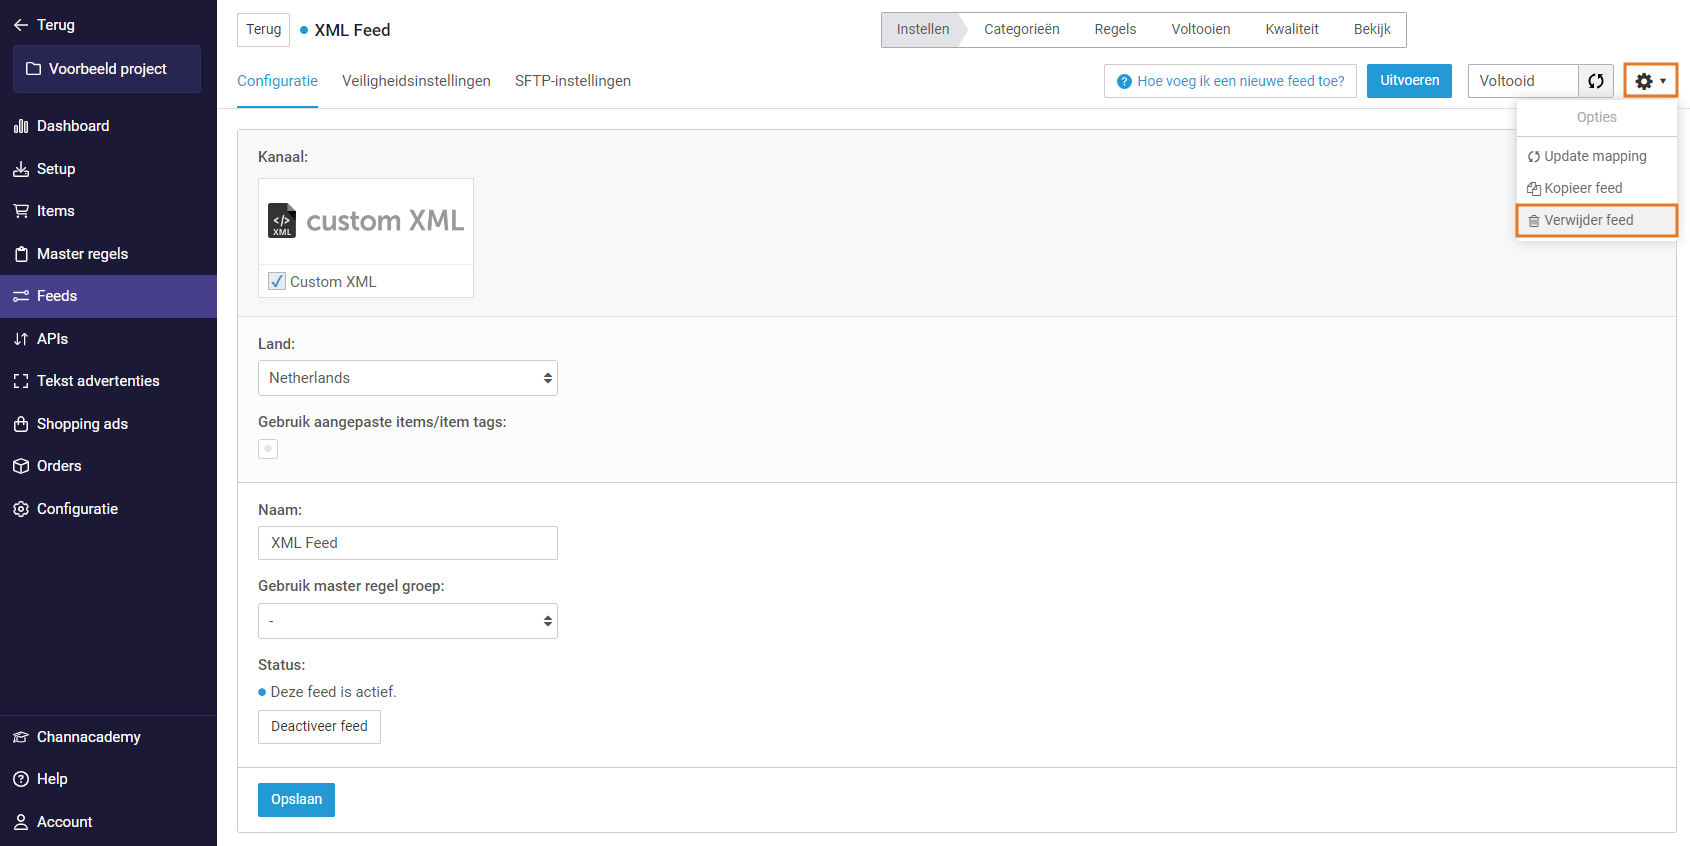Toggle the Custom XML checkbox
This screenshot has height=846, width=1690.
[277, 282]
